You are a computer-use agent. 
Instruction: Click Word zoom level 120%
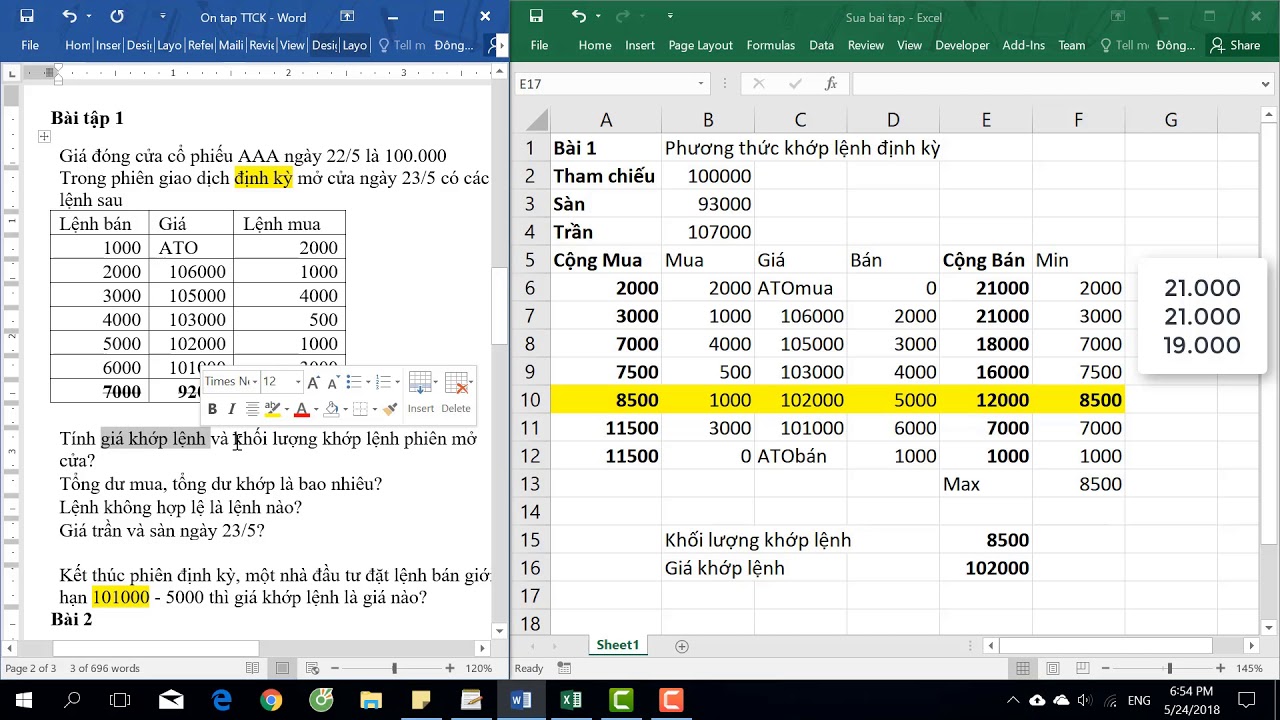479,668
